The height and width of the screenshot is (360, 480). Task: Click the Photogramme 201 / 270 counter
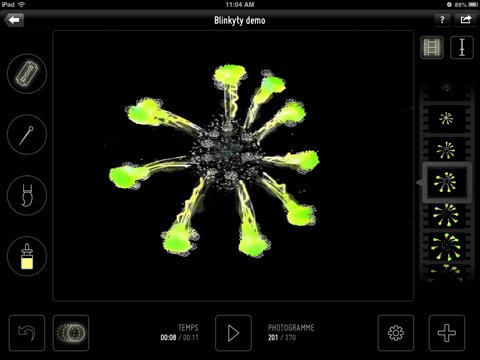click(291, 332)
